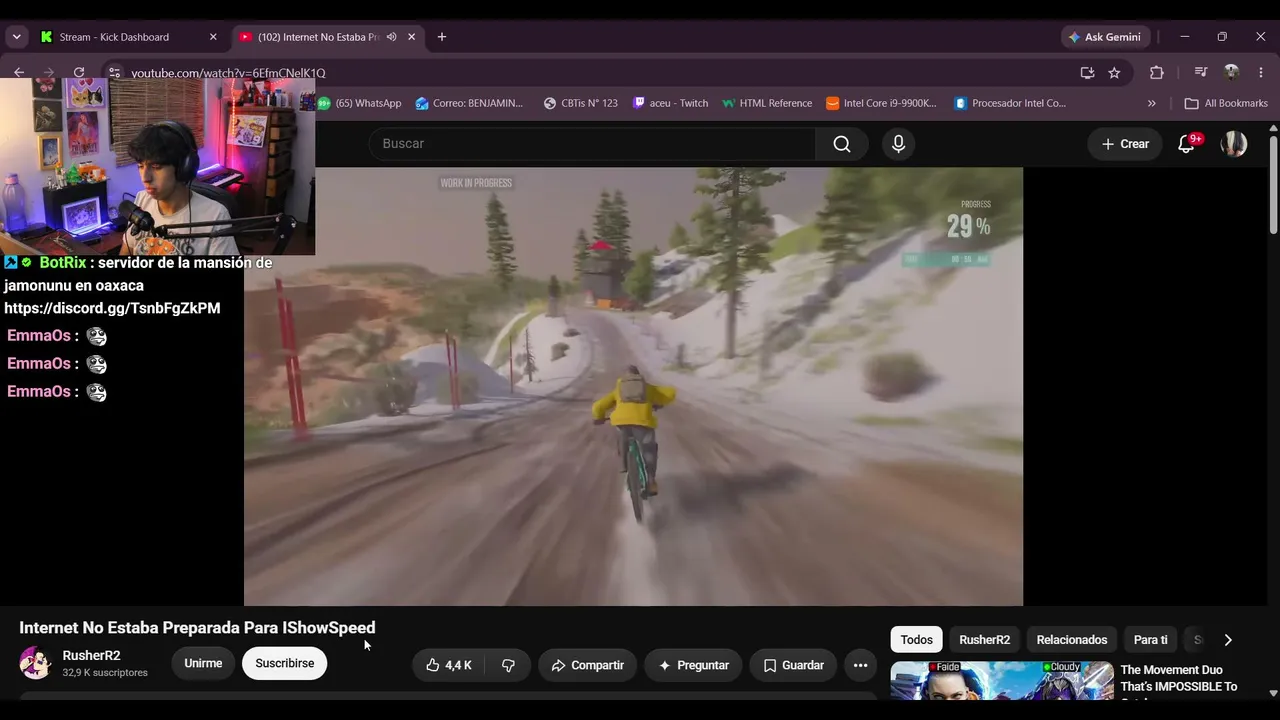The image size is (1280, 720).
Task: Open the (65) WhatsApp bookmark
Action: 360,103
